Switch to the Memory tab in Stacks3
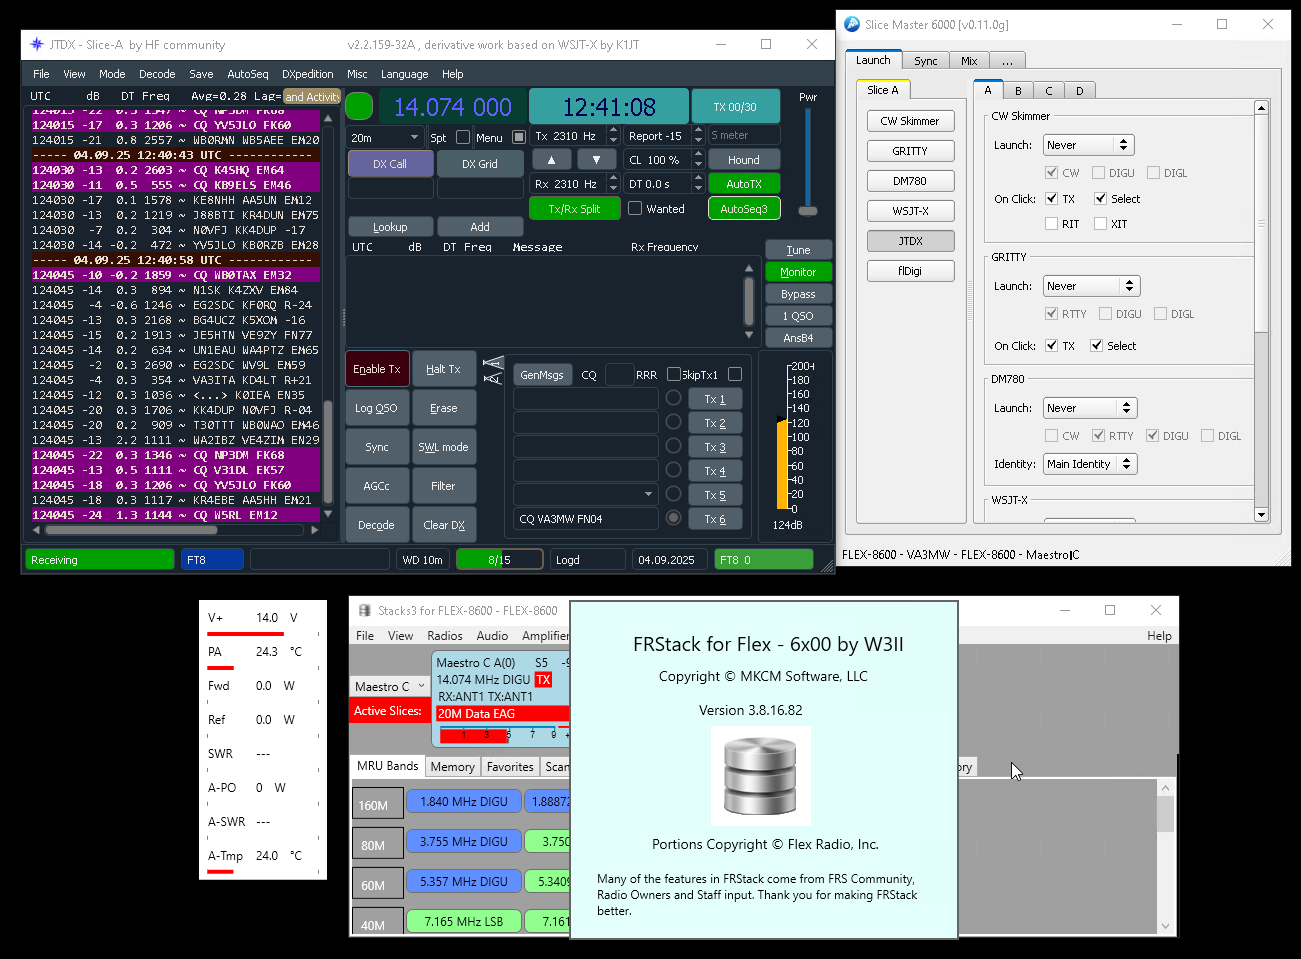This screenshot has width=1301, height=959. coord(452,767)
